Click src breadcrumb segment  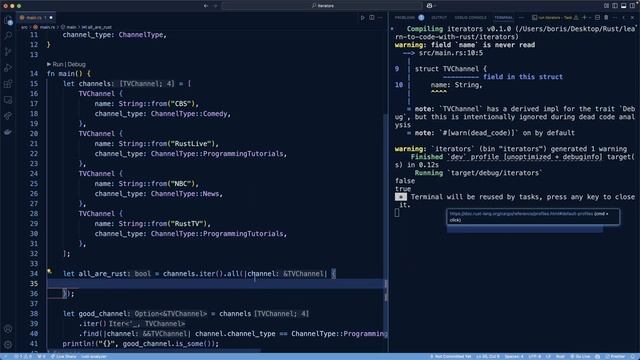pyautogui.click(x=24, y=27)
